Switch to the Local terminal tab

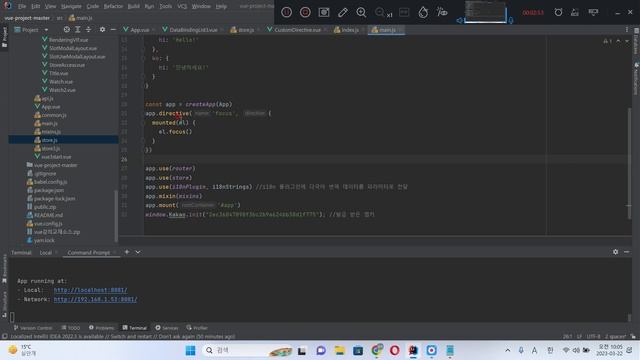46,253
